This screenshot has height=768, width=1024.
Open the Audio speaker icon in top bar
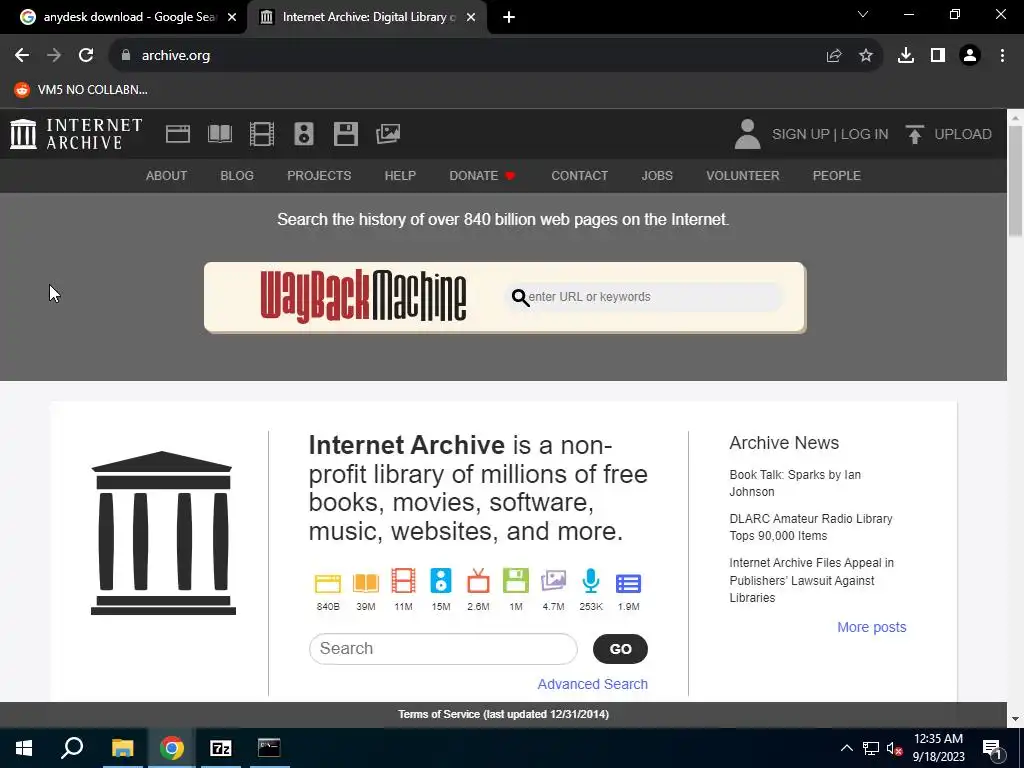coord(304,134)
